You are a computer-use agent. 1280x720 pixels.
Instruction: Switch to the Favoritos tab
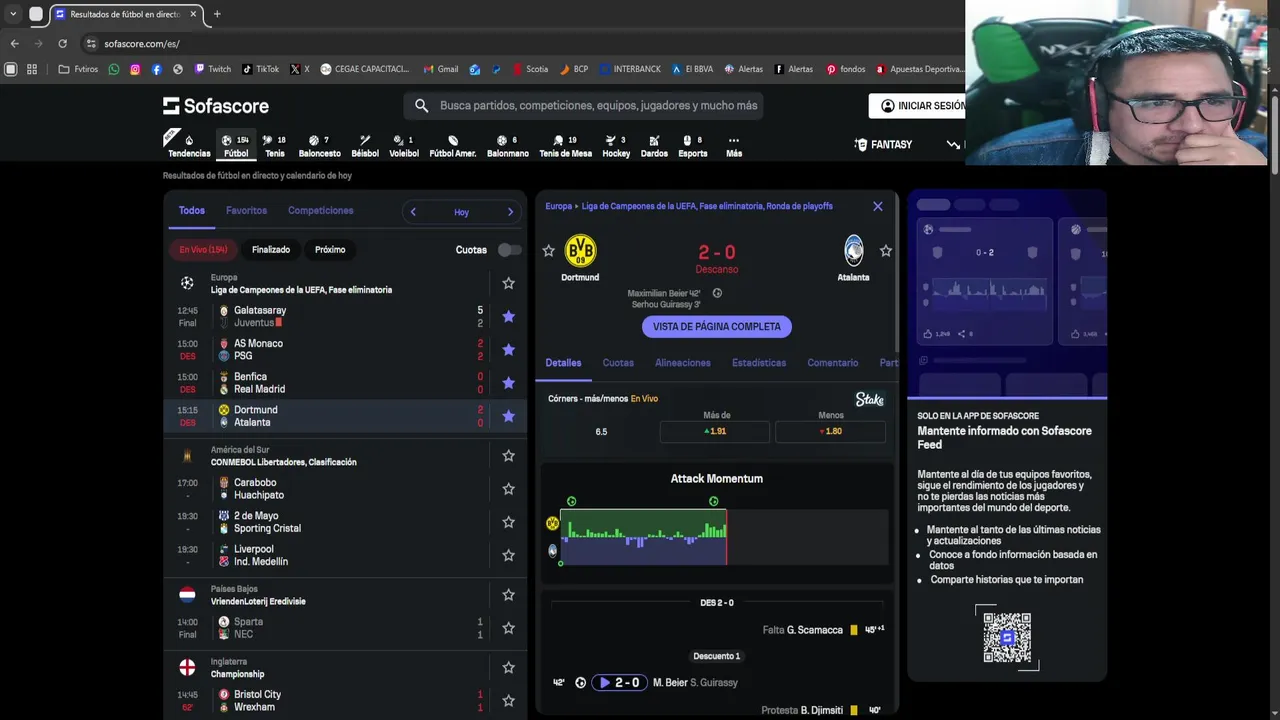246,211
